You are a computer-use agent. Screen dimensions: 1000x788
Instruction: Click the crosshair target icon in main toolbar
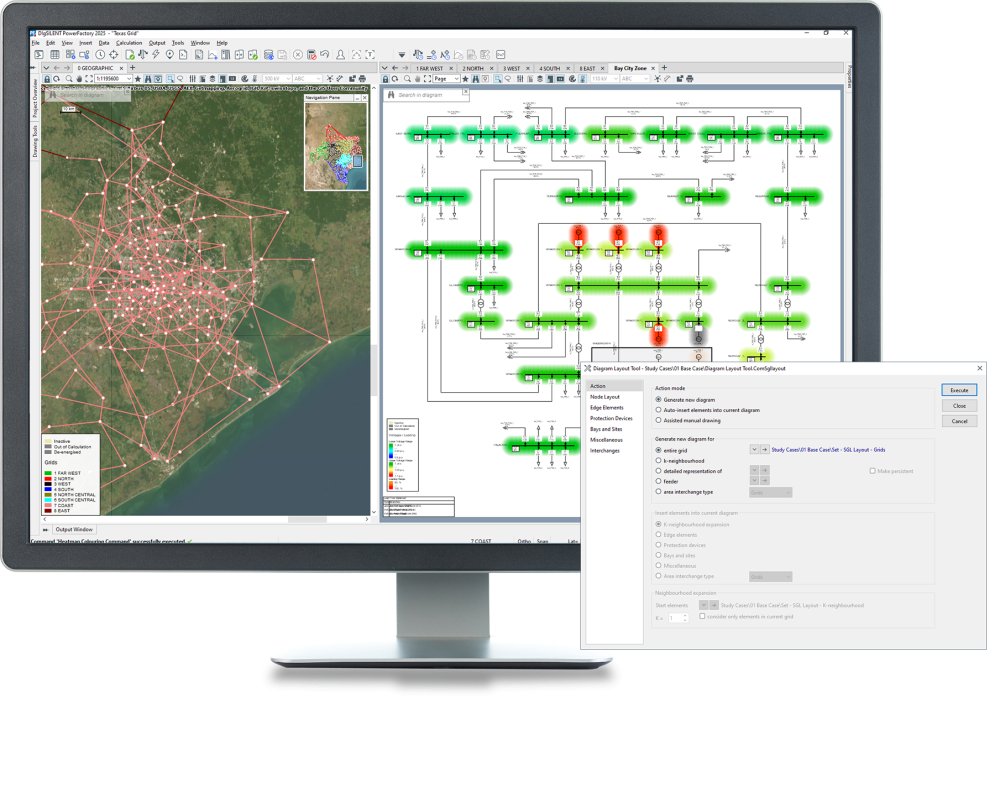114,55
